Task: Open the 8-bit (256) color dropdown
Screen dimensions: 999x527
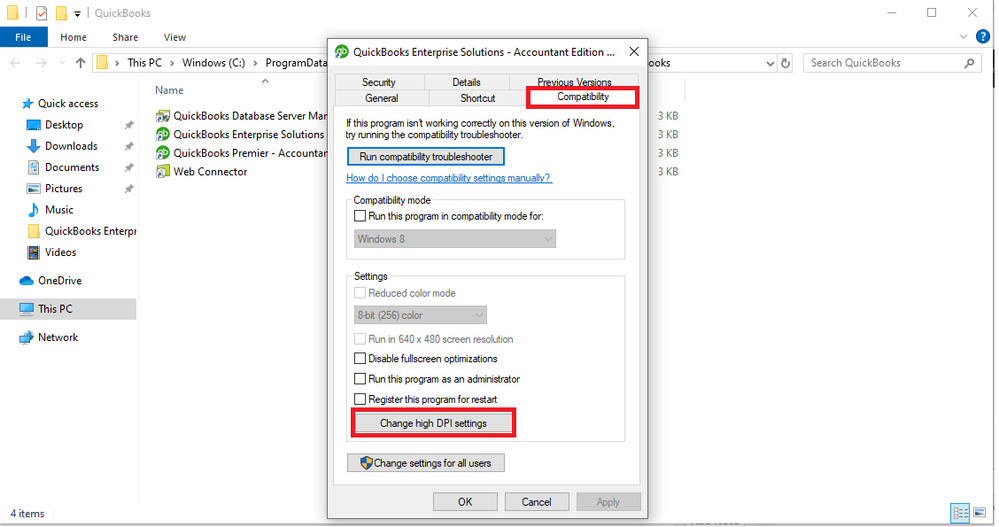Action: (x=420, y=315)
